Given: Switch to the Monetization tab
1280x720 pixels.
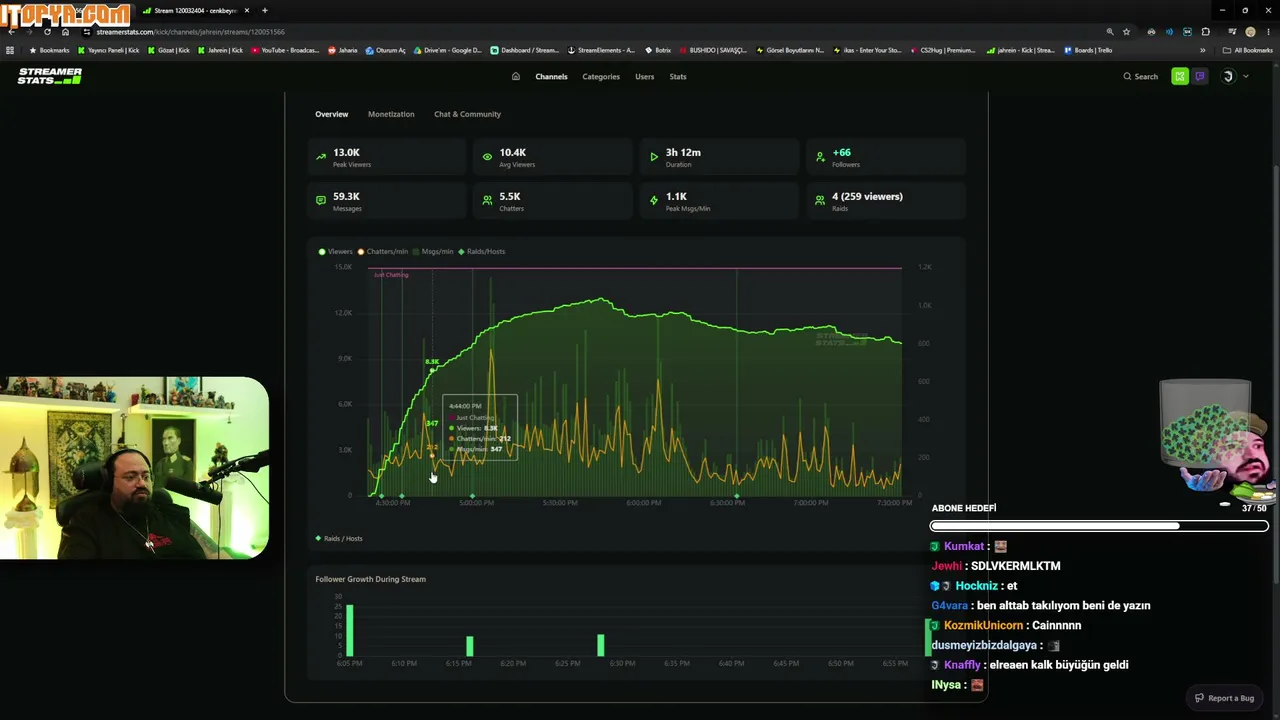Looking at the screenshot, I should point(391,114).
